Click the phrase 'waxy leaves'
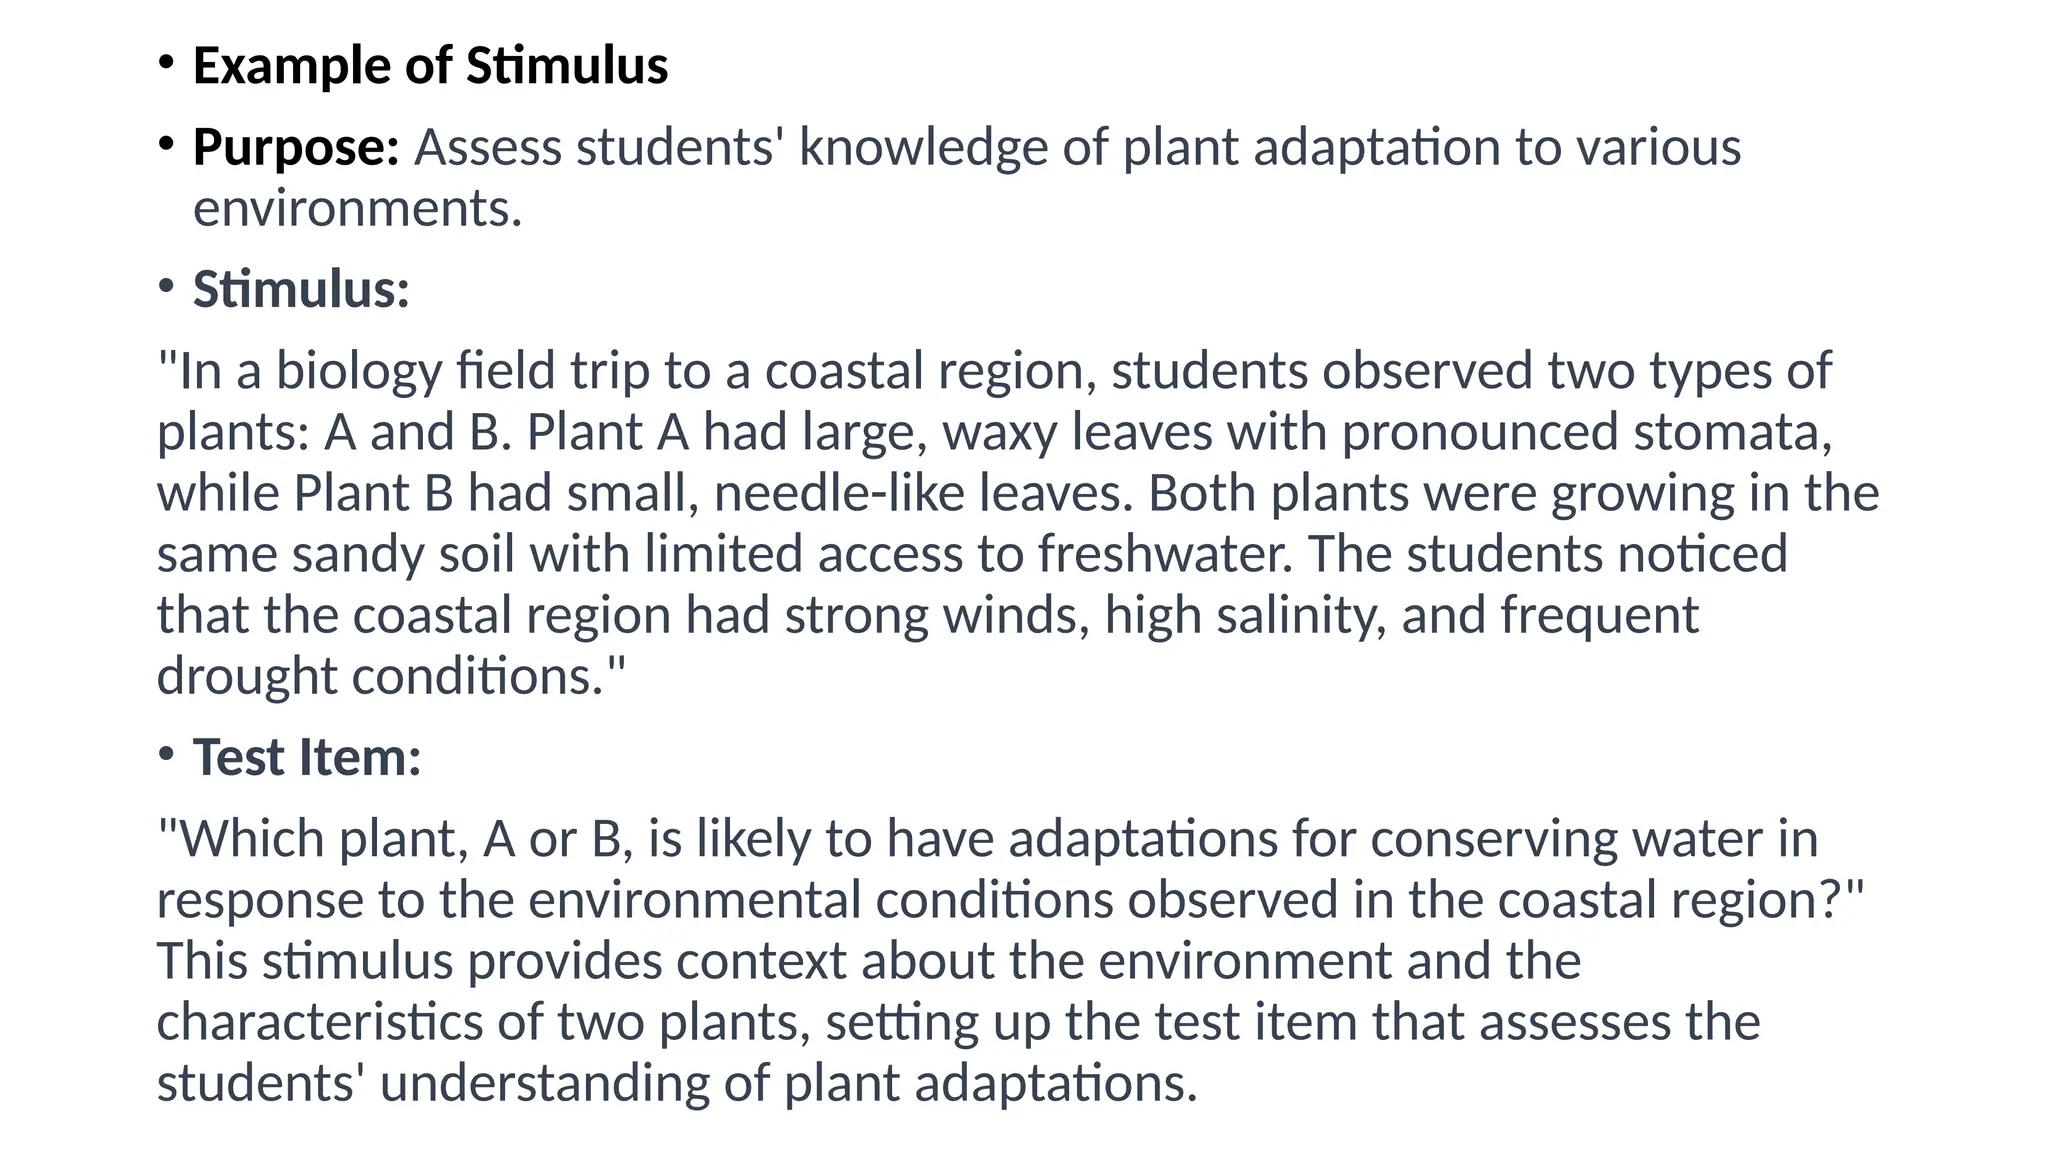This screenshot has height=1152, width=2048. (1077, 433)
